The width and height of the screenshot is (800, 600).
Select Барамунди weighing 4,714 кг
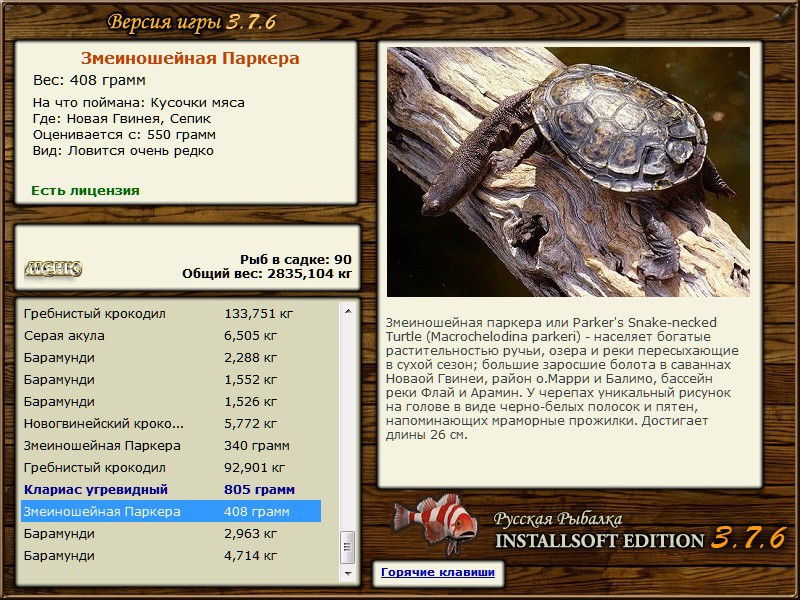point(171,555)
